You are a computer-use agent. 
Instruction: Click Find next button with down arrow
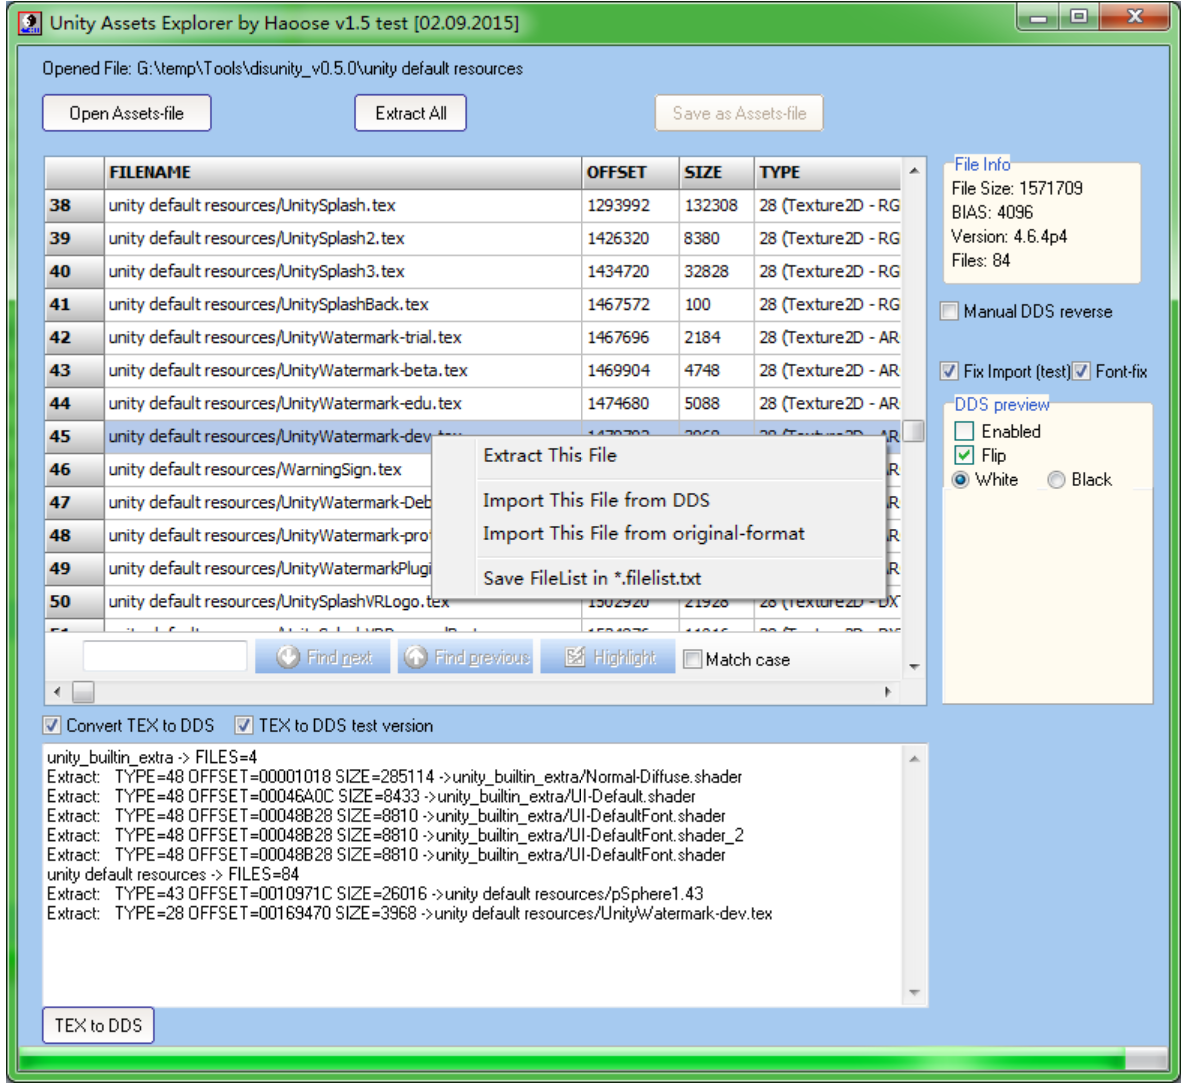click(323, 657)
